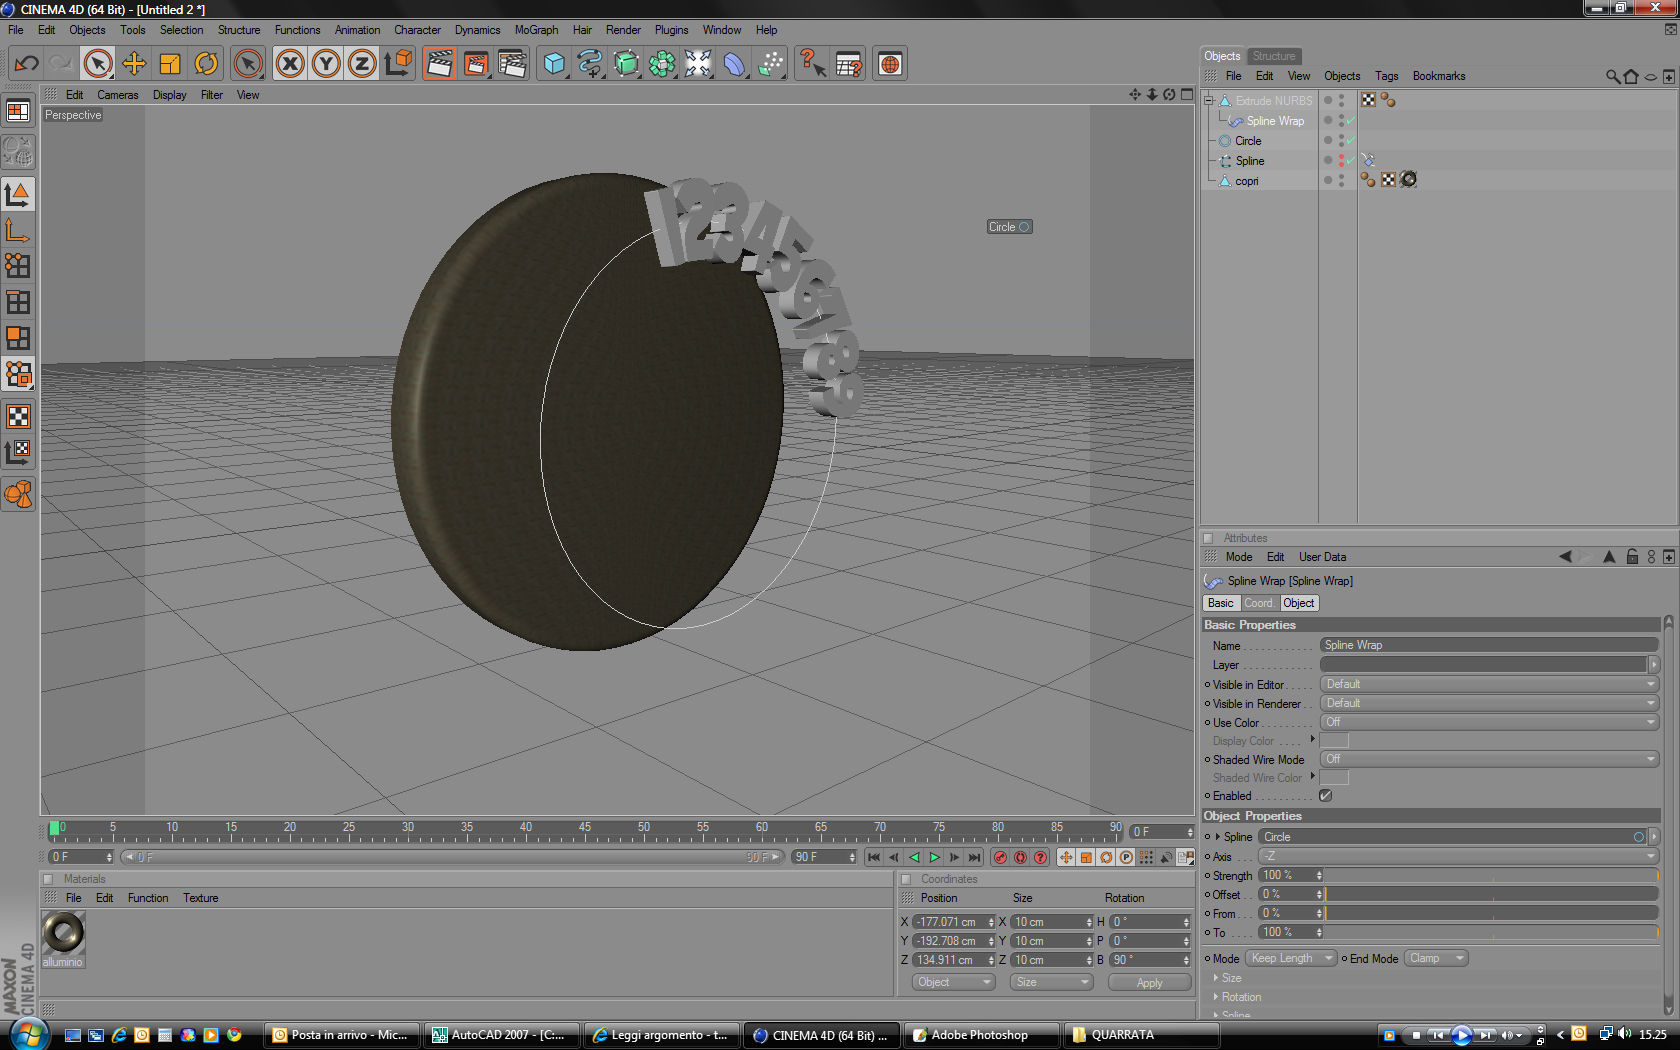Select the Scale tool icon
The width and height of the screenshot is (1680, 1050).
[170, 64]
